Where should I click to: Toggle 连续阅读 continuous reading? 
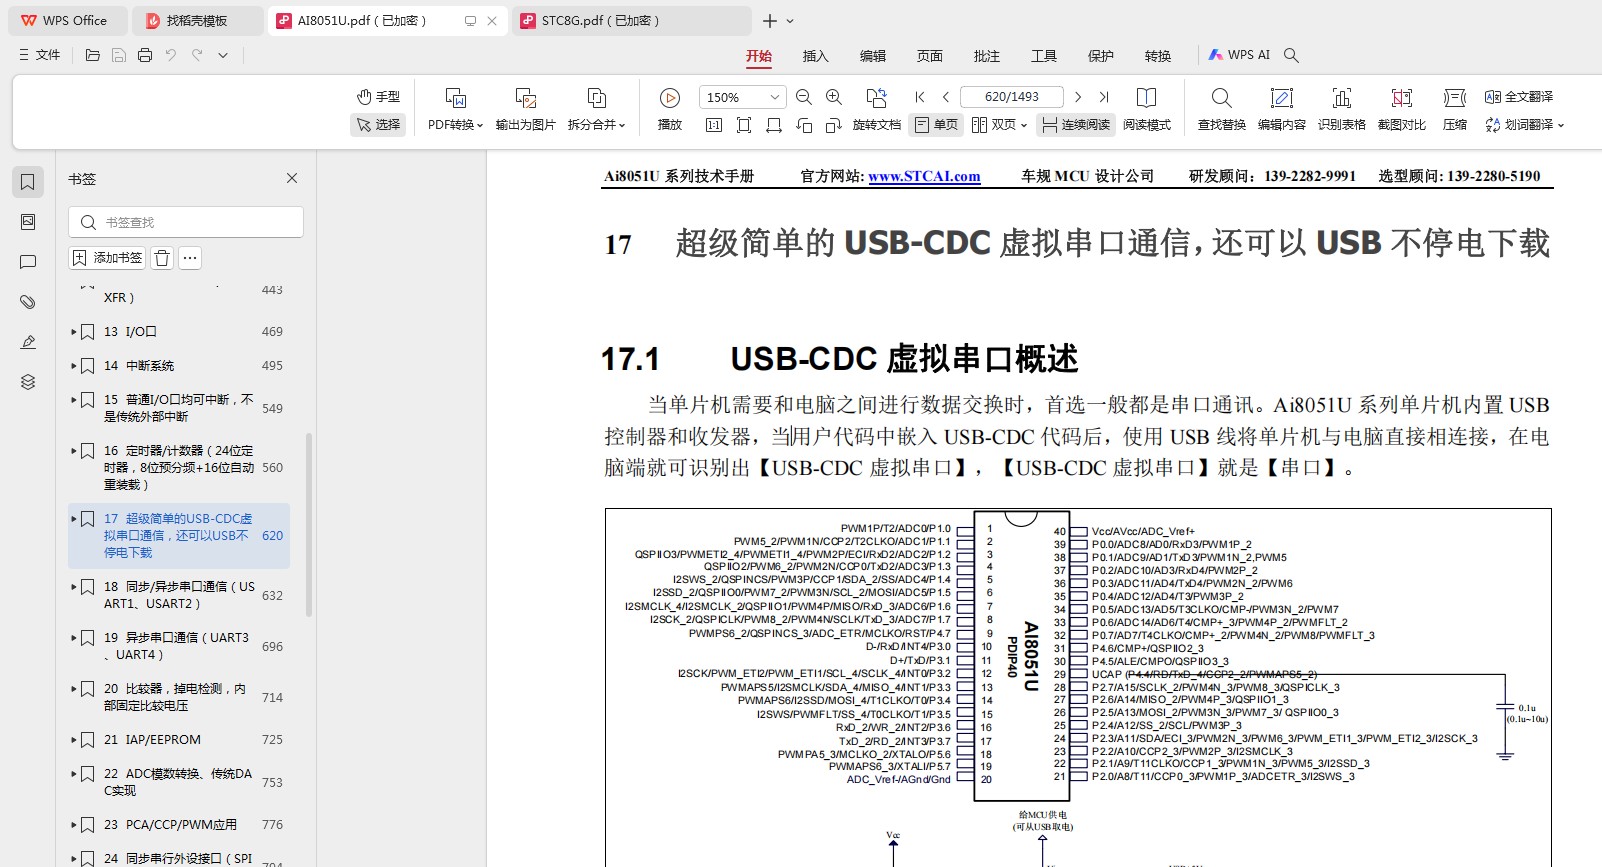[1076, 125]
